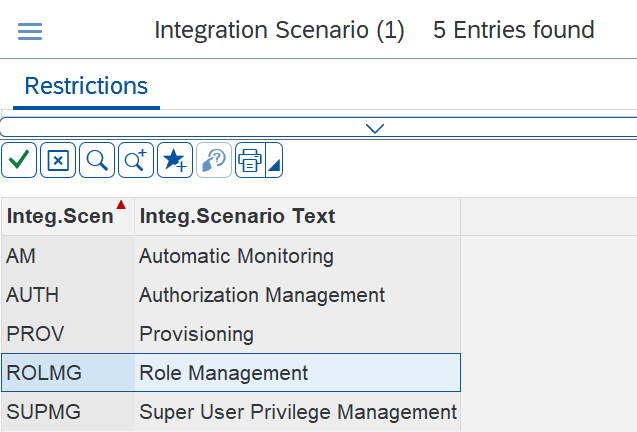Click the Find Next magnifier-plus icon
Image resolution: width=637 pixels, height=432 pixels.
click(x=135, y=160)
